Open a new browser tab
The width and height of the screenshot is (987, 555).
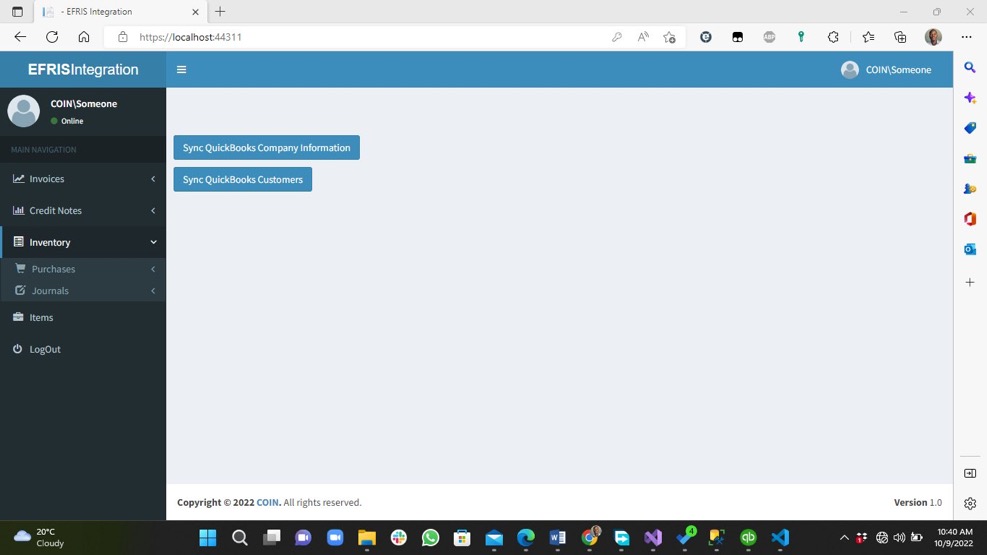click(x=220, y=11)
